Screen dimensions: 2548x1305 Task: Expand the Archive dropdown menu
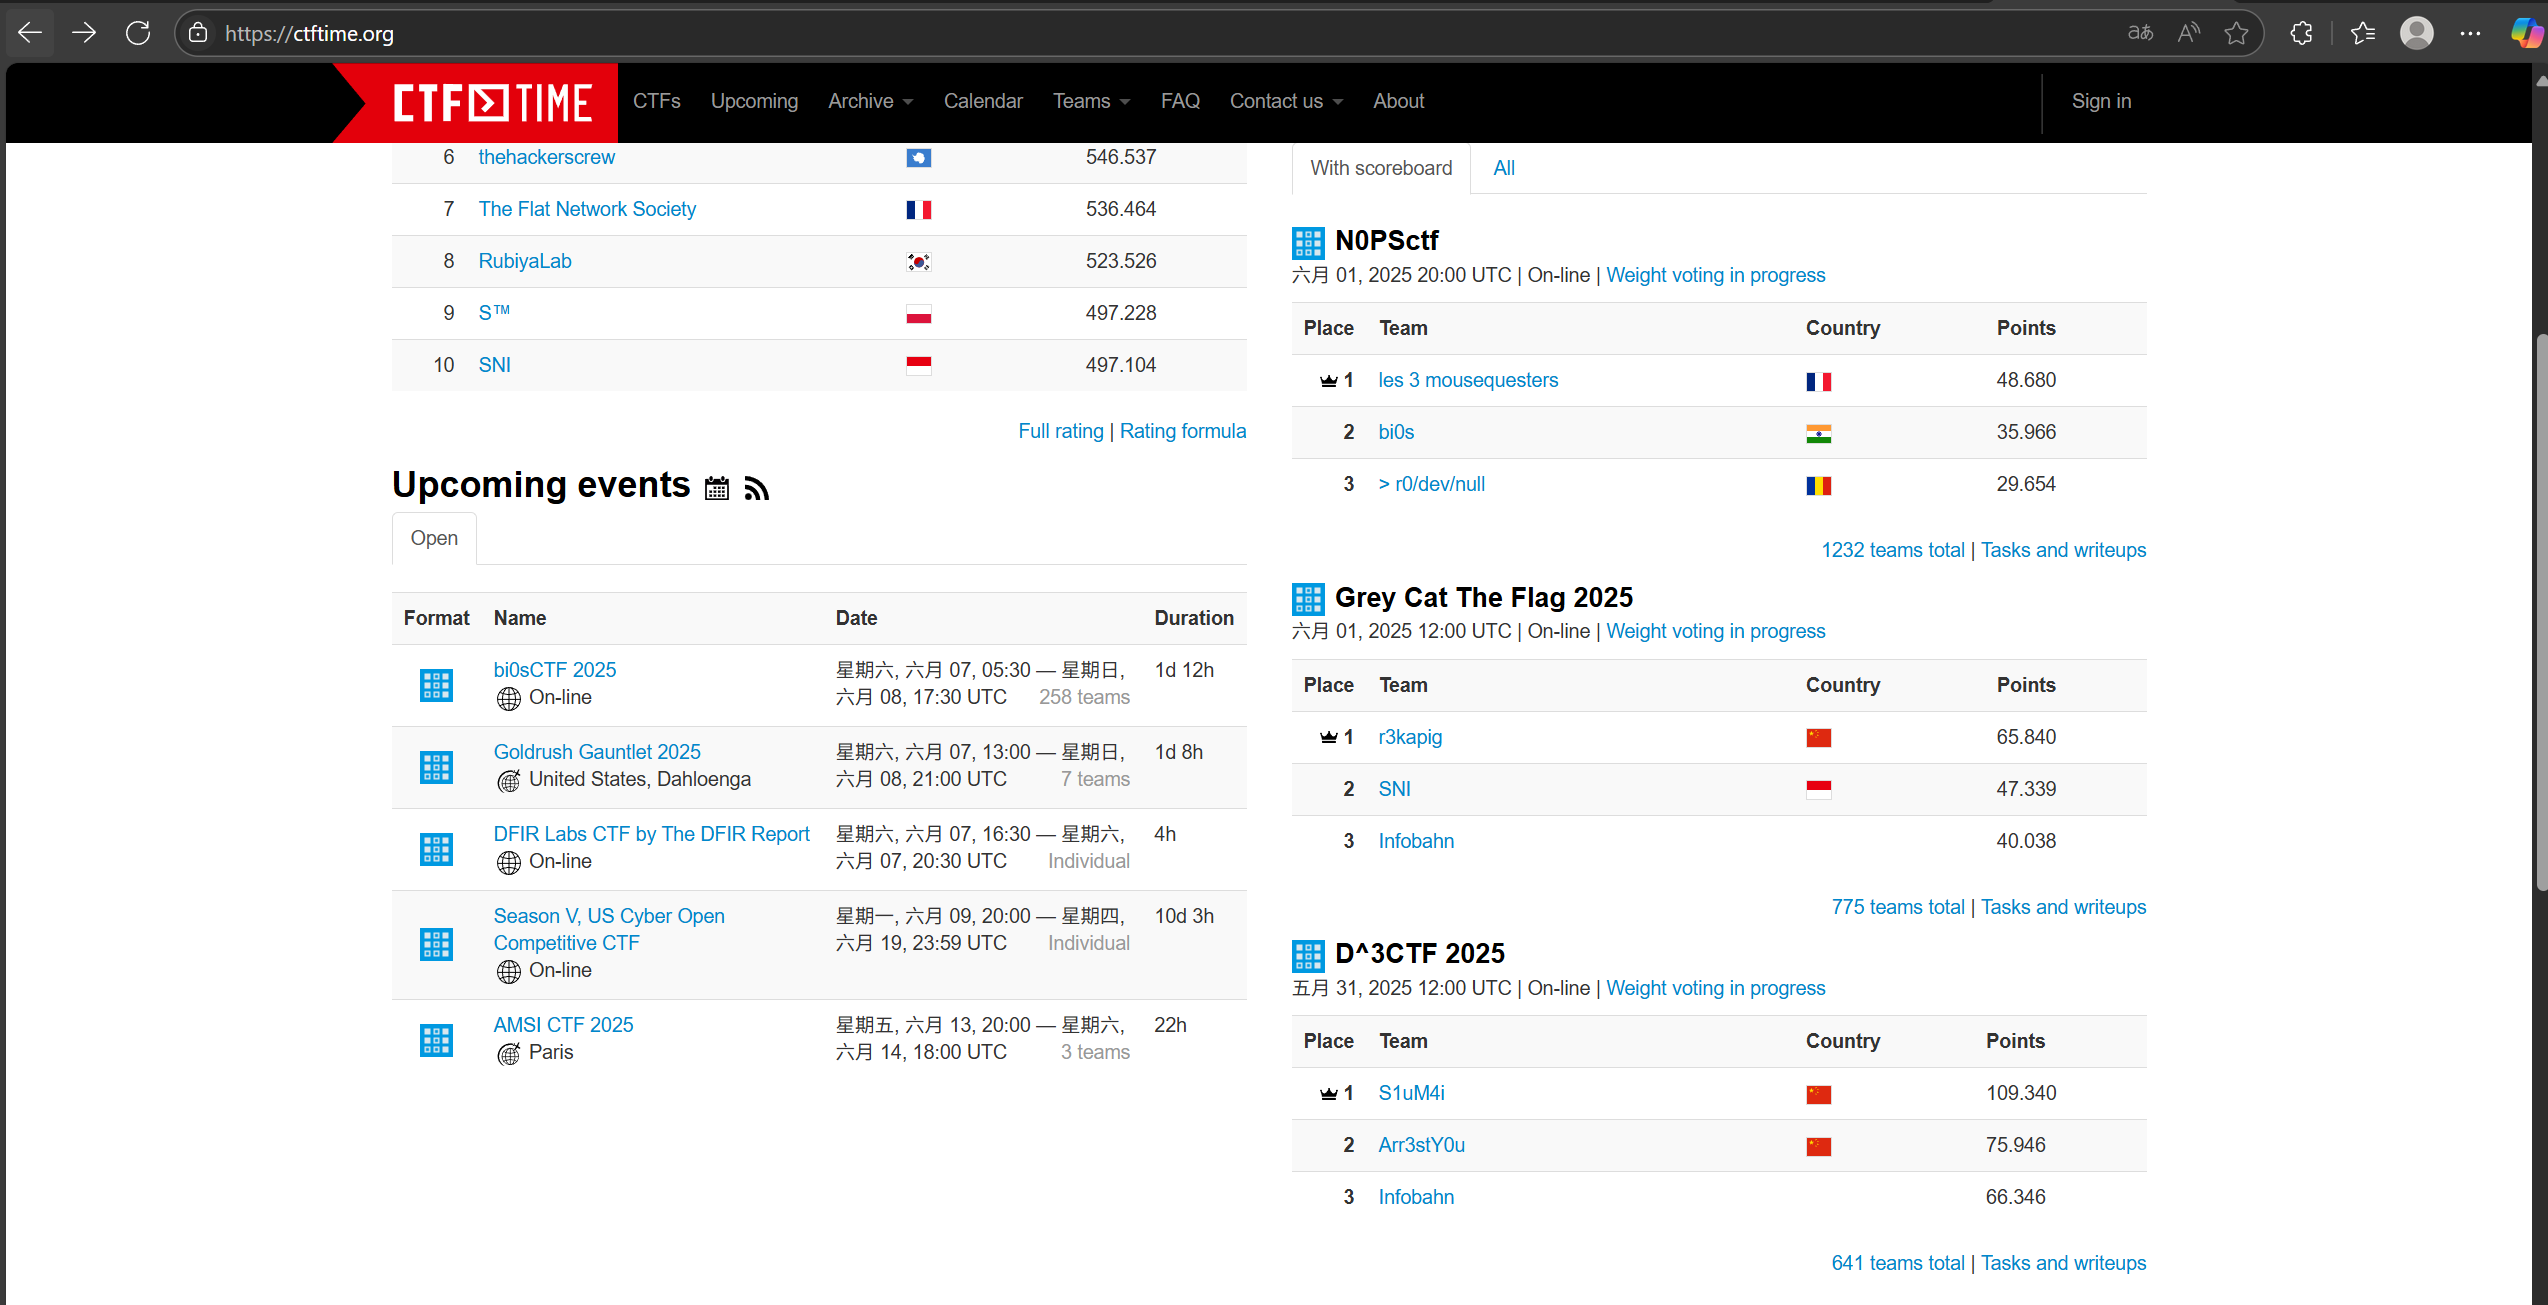pyautogui.click(x=870, y=101)
